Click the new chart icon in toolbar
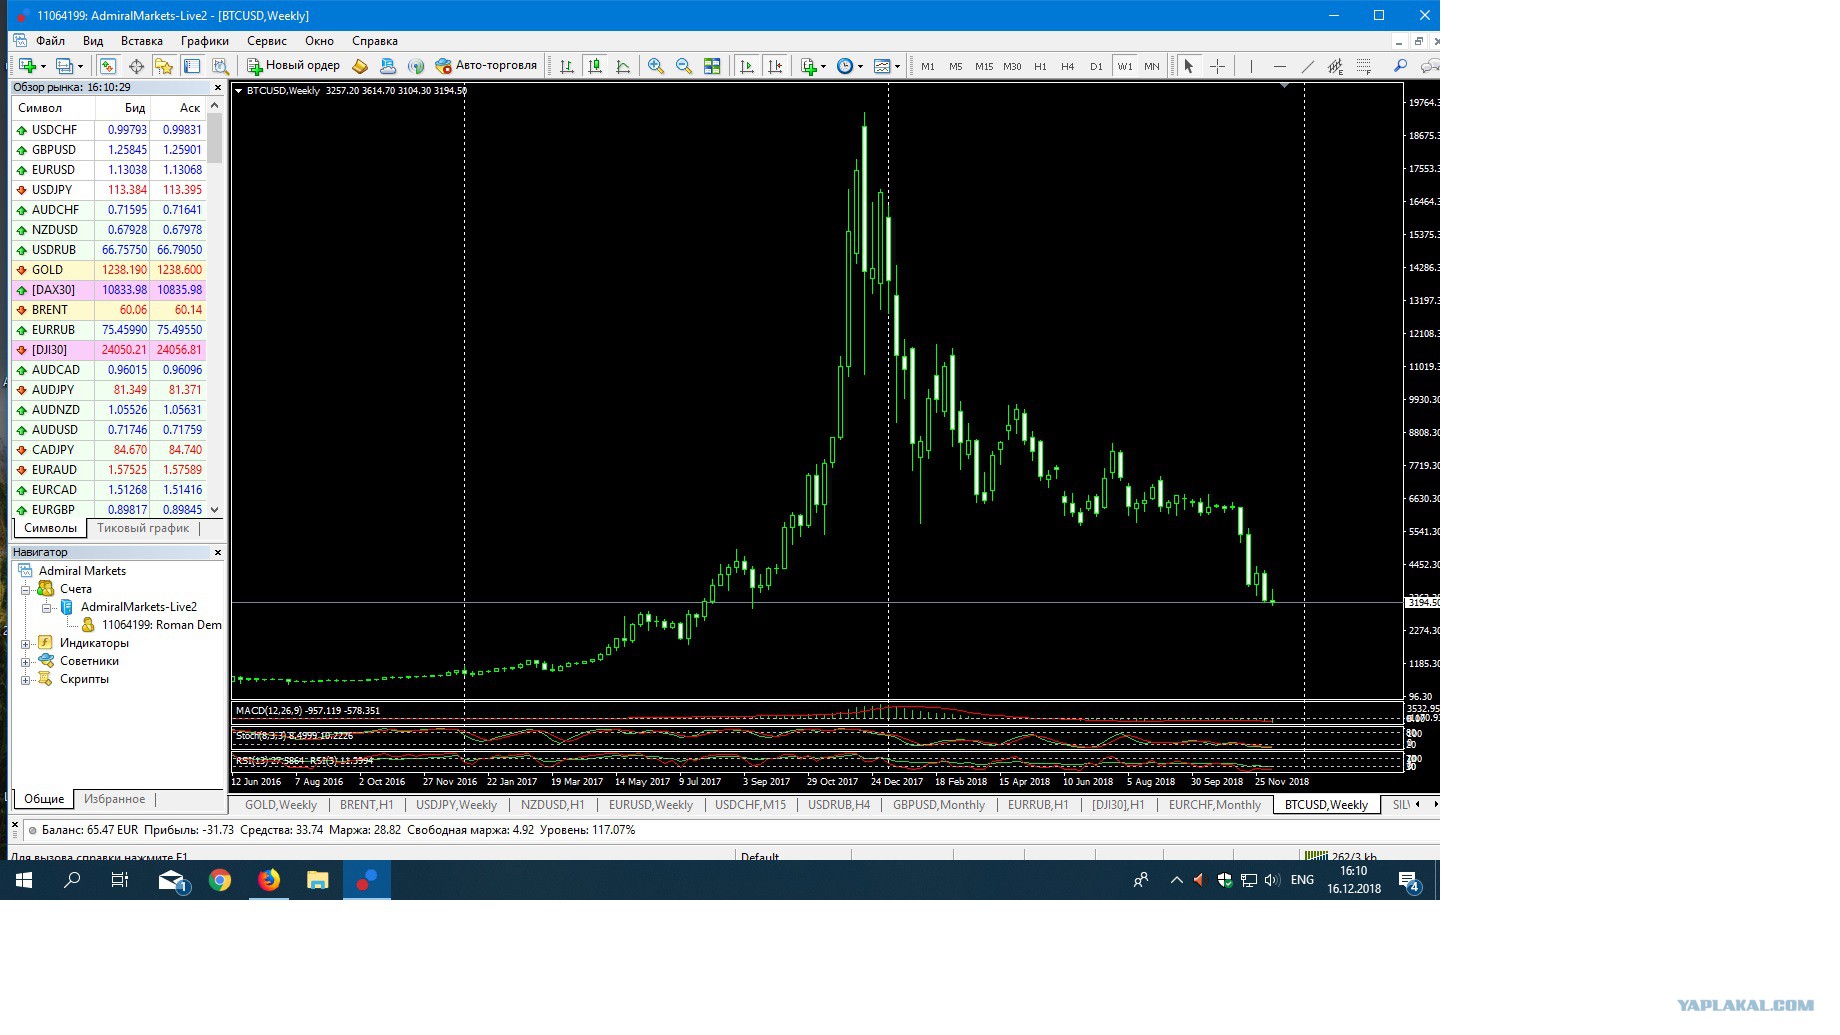The image size is (1840, 1035). tap(27, 66)
